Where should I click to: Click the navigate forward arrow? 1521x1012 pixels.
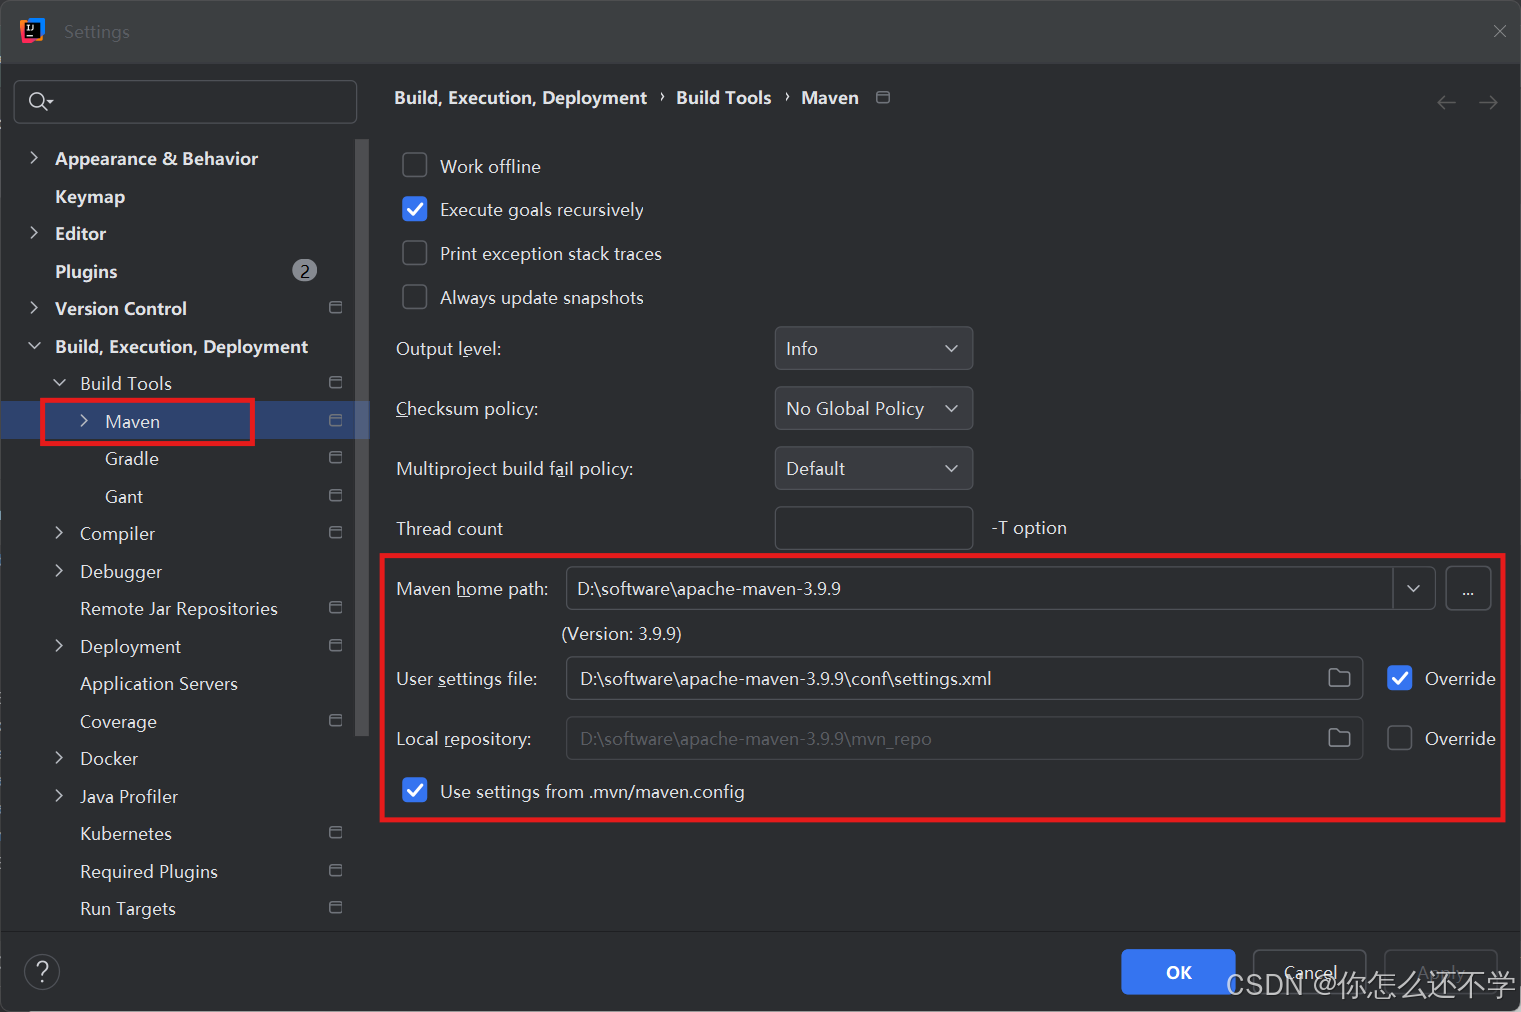1488,102
